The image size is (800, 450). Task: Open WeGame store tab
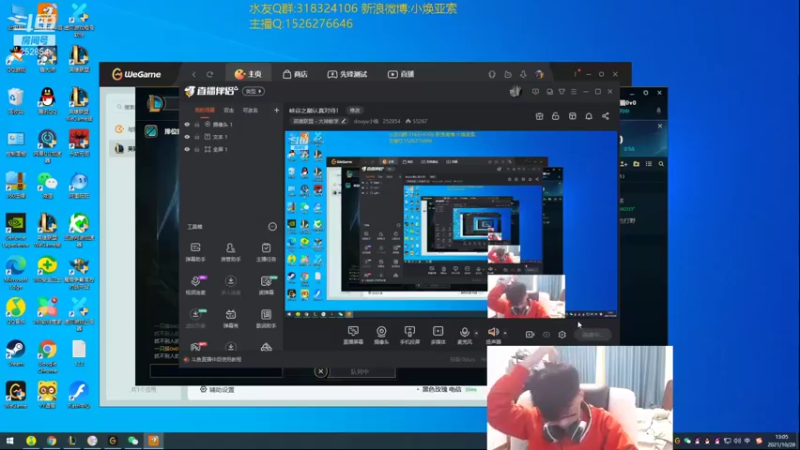(295, 74)
